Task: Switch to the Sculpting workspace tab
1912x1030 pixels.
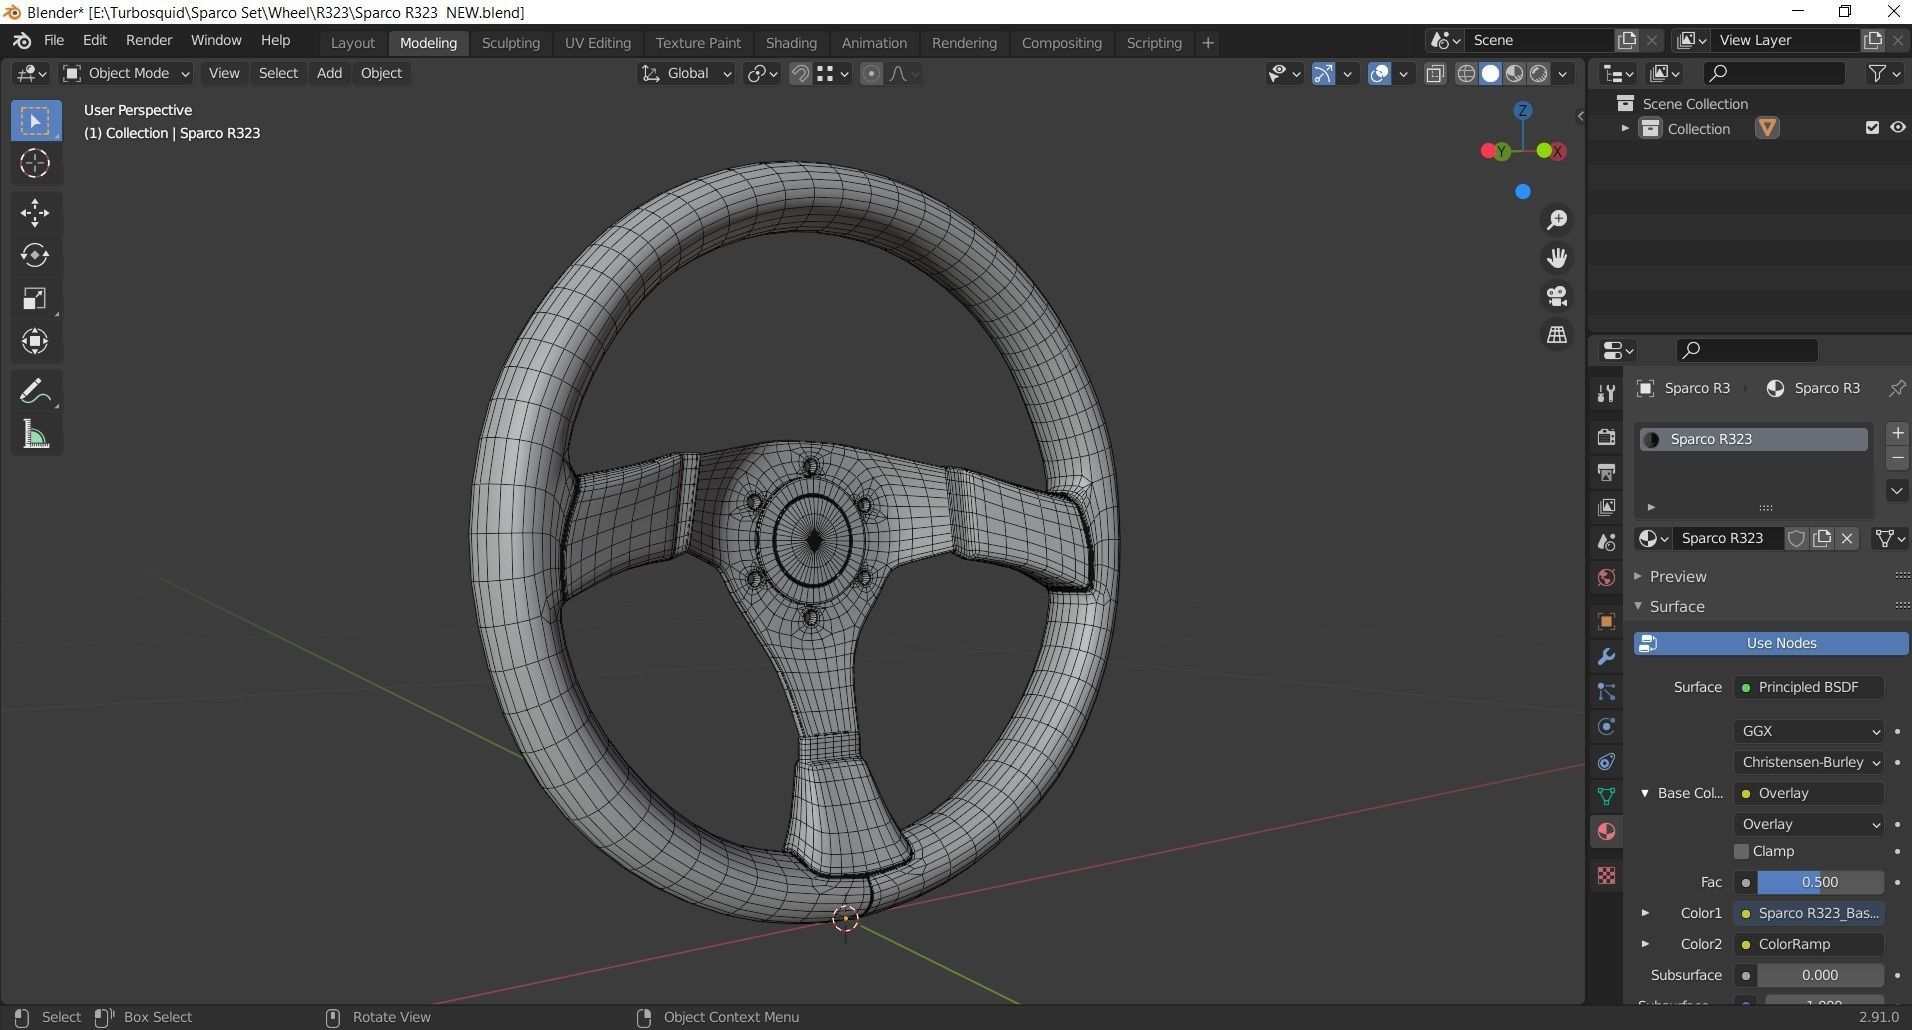Action: click(x=510, y=43)
